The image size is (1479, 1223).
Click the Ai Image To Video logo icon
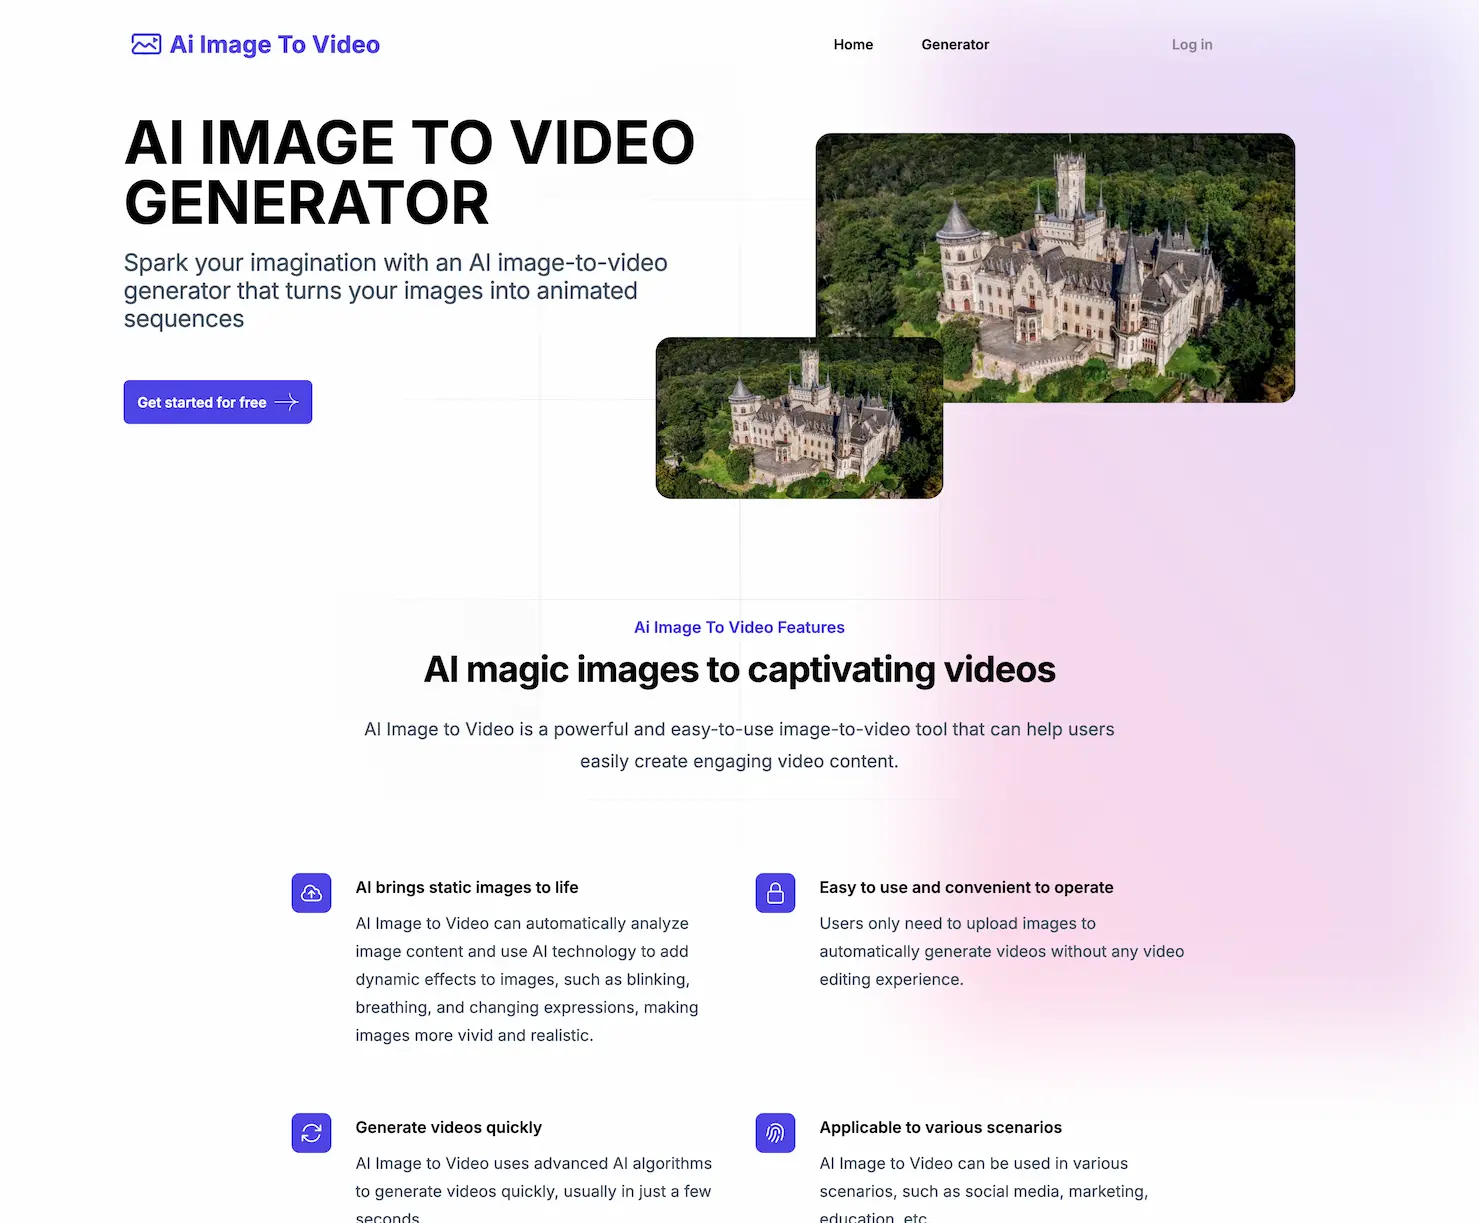[x=146, y=44]
